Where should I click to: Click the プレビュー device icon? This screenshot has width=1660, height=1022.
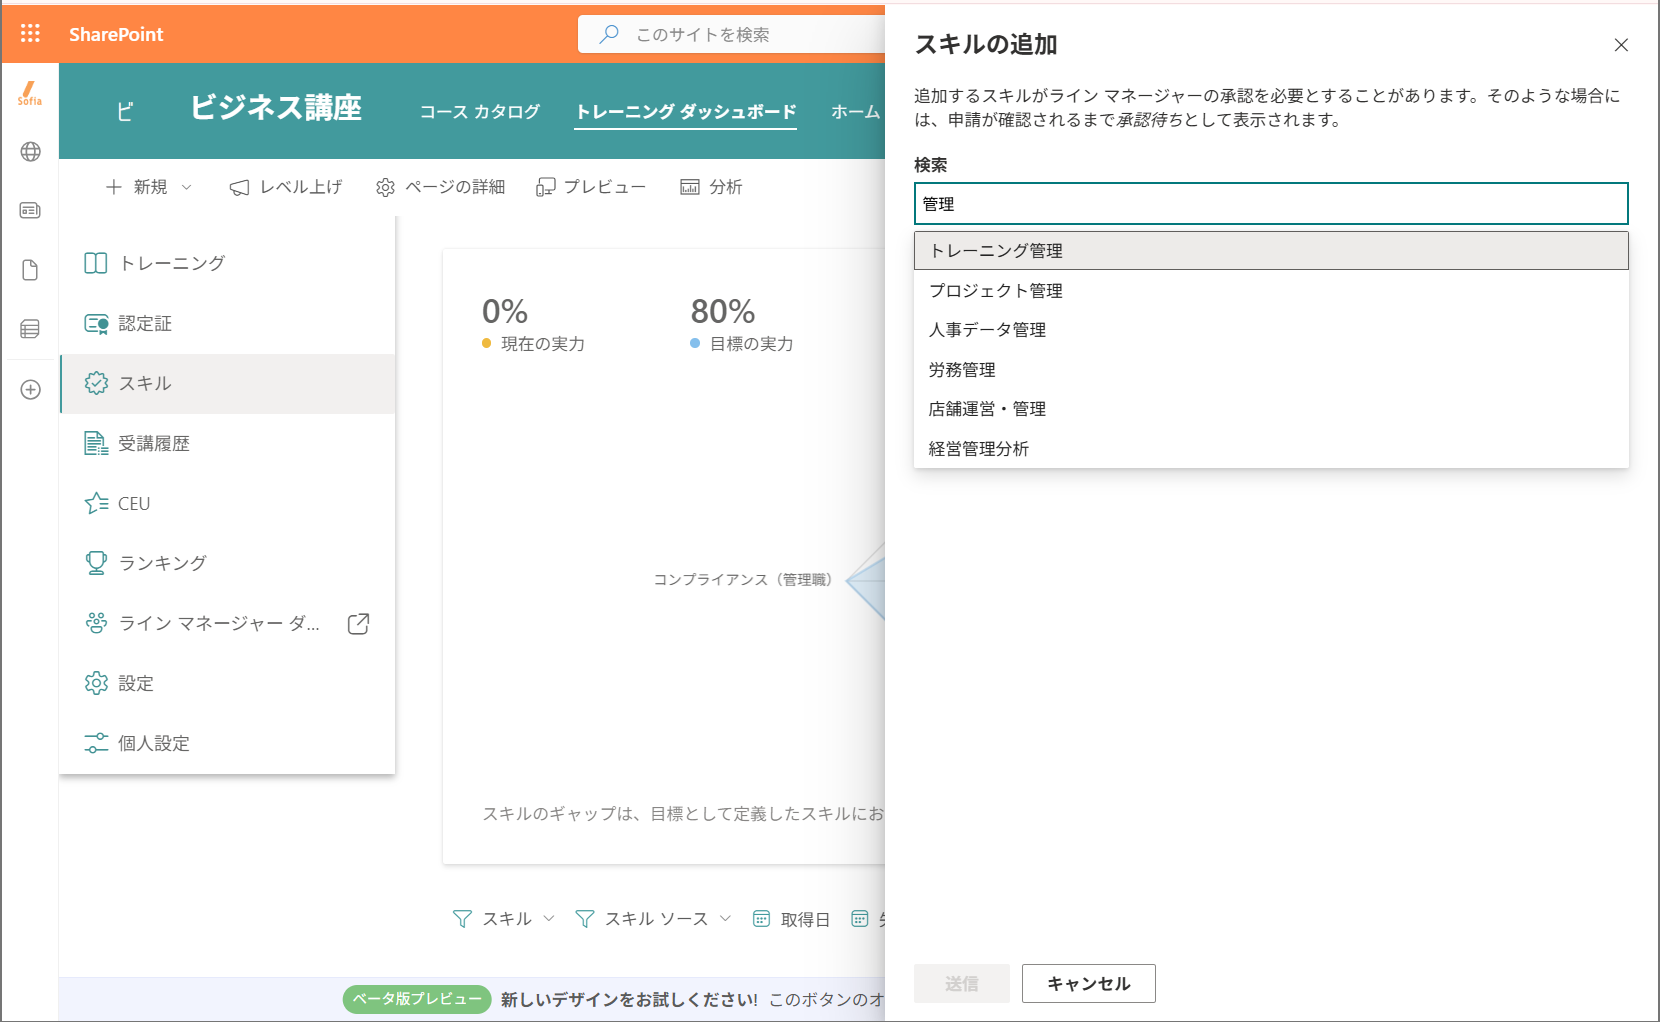pyautogui.click(x=545, y=187)
